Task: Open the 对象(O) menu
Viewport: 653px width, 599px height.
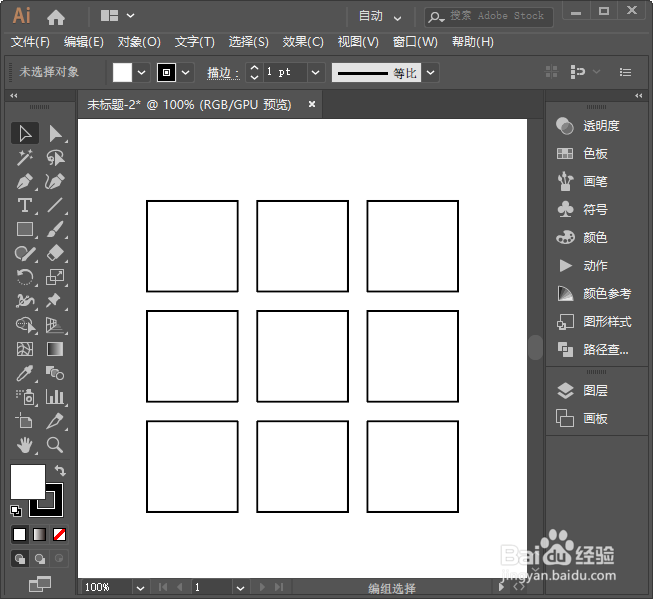Action: (x=139, y=42)
